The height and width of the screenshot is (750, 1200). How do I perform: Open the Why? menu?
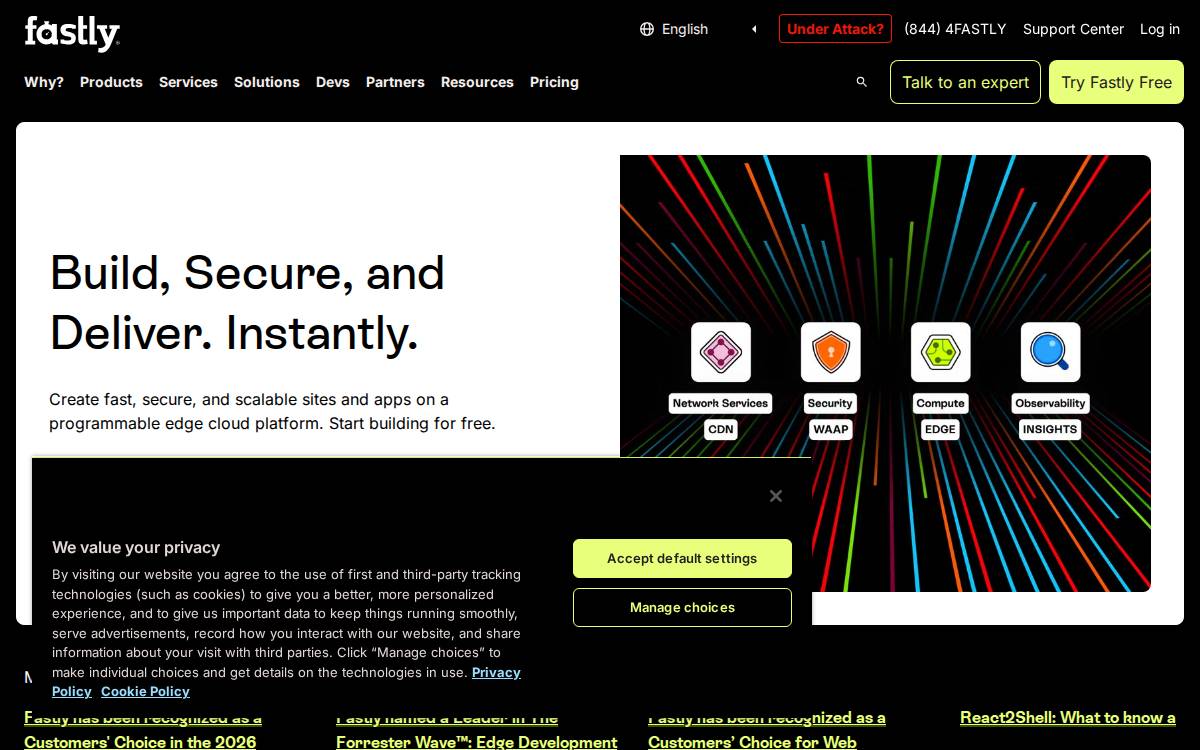click(44, 82)
